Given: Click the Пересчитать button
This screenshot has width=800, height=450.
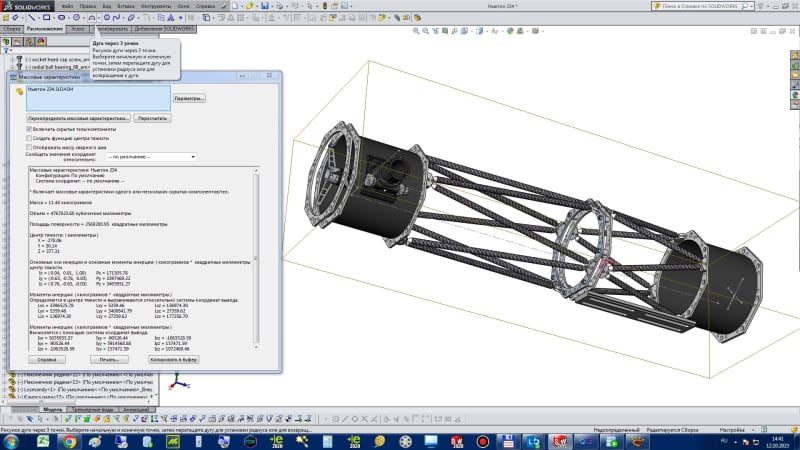Looking at the screenshot, I should (x=153, y=118).
